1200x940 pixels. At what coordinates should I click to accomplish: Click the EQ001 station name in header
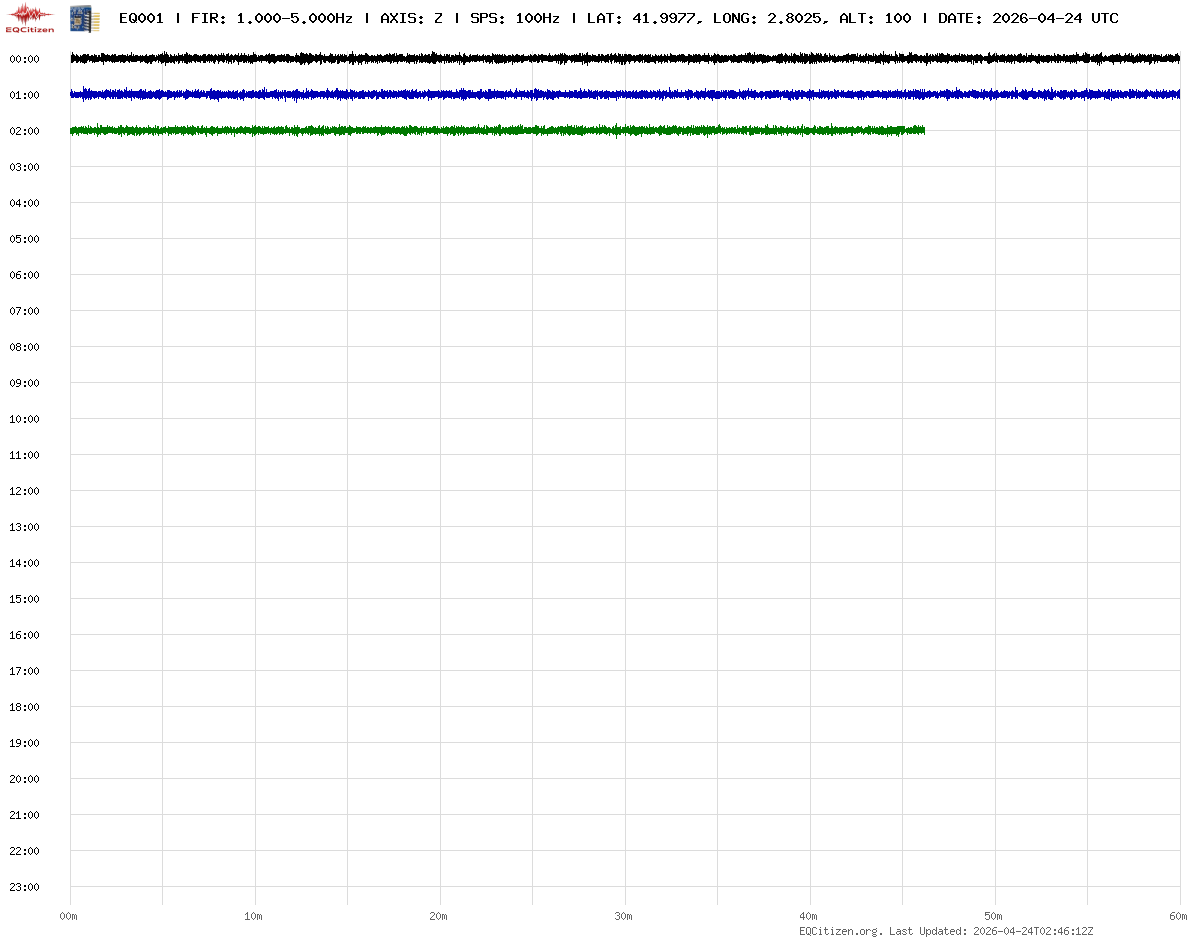[141, 18]
